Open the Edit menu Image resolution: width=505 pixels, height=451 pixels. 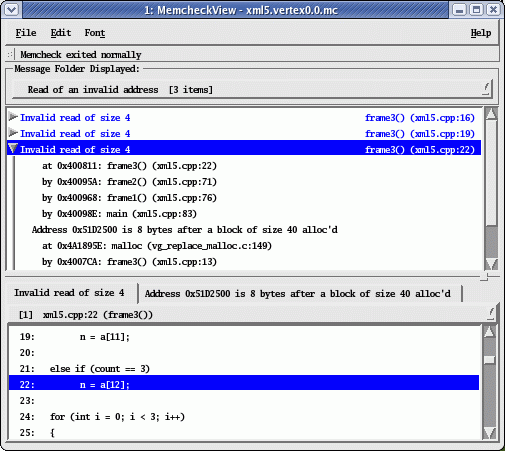pos(61,33)
